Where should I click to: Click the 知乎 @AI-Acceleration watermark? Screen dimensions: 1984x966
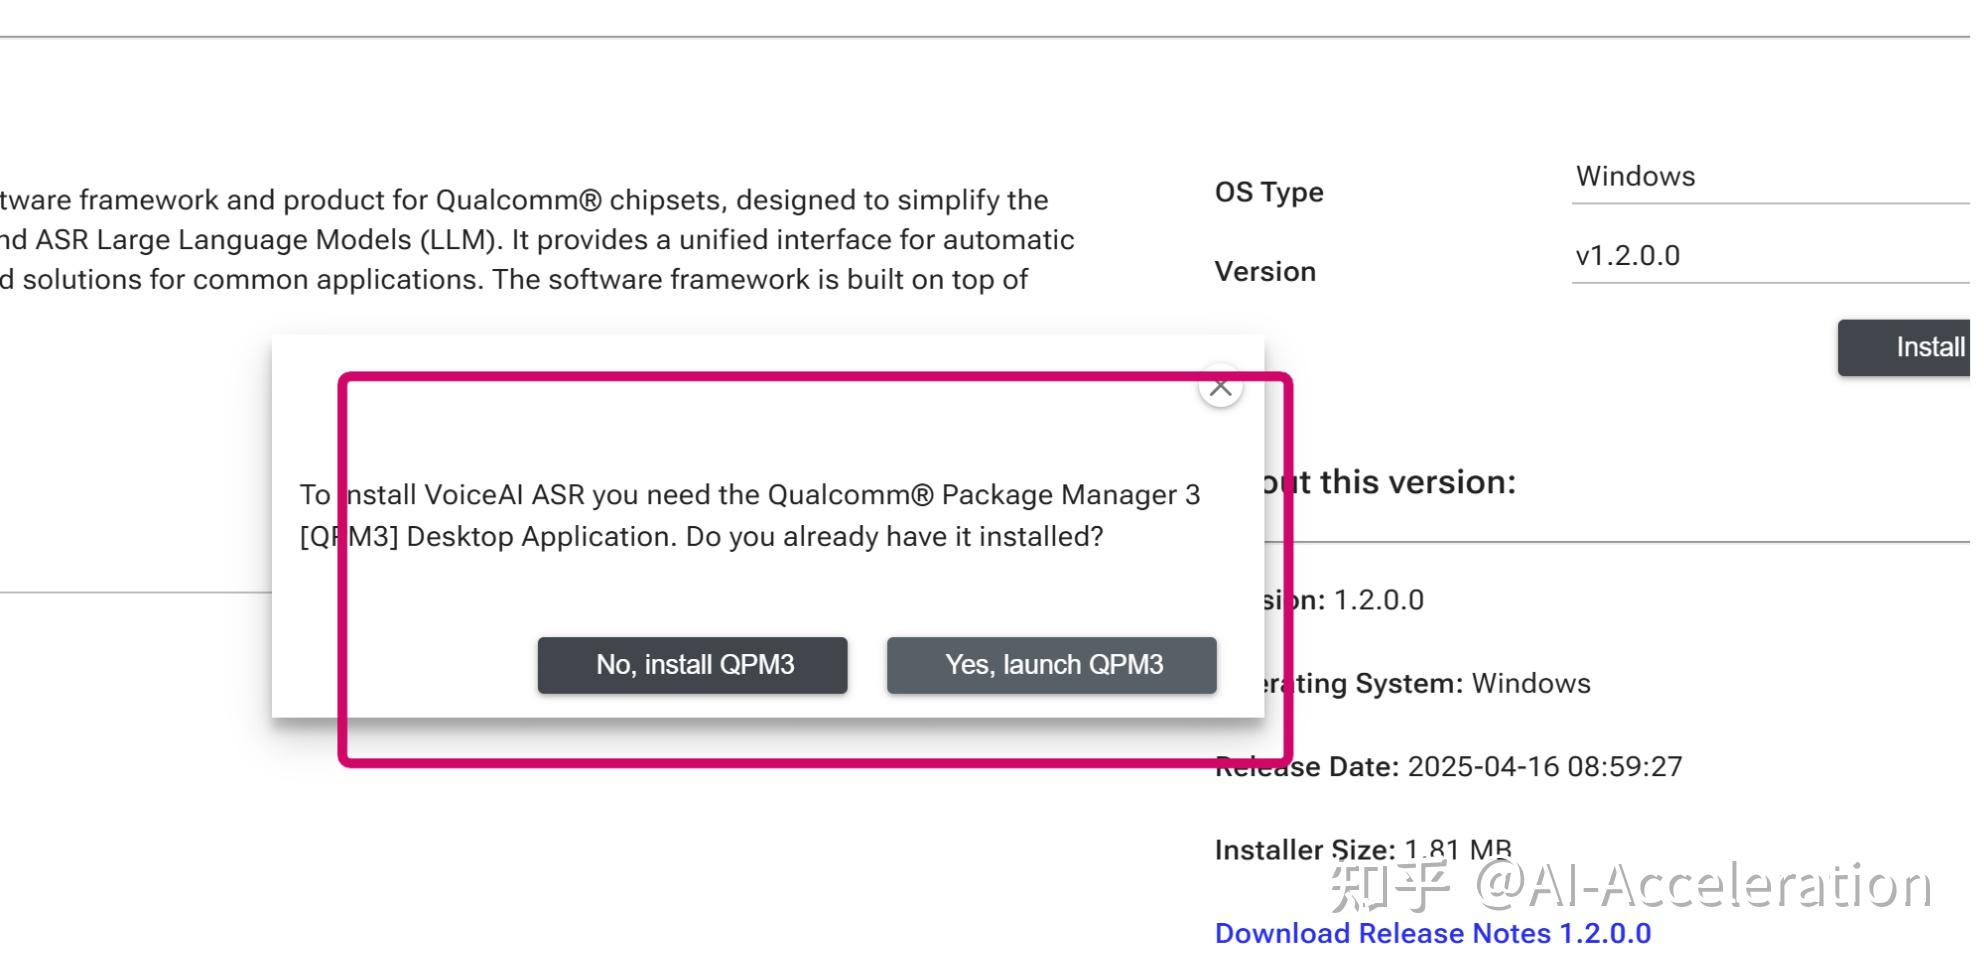[x=1630, y=886]
